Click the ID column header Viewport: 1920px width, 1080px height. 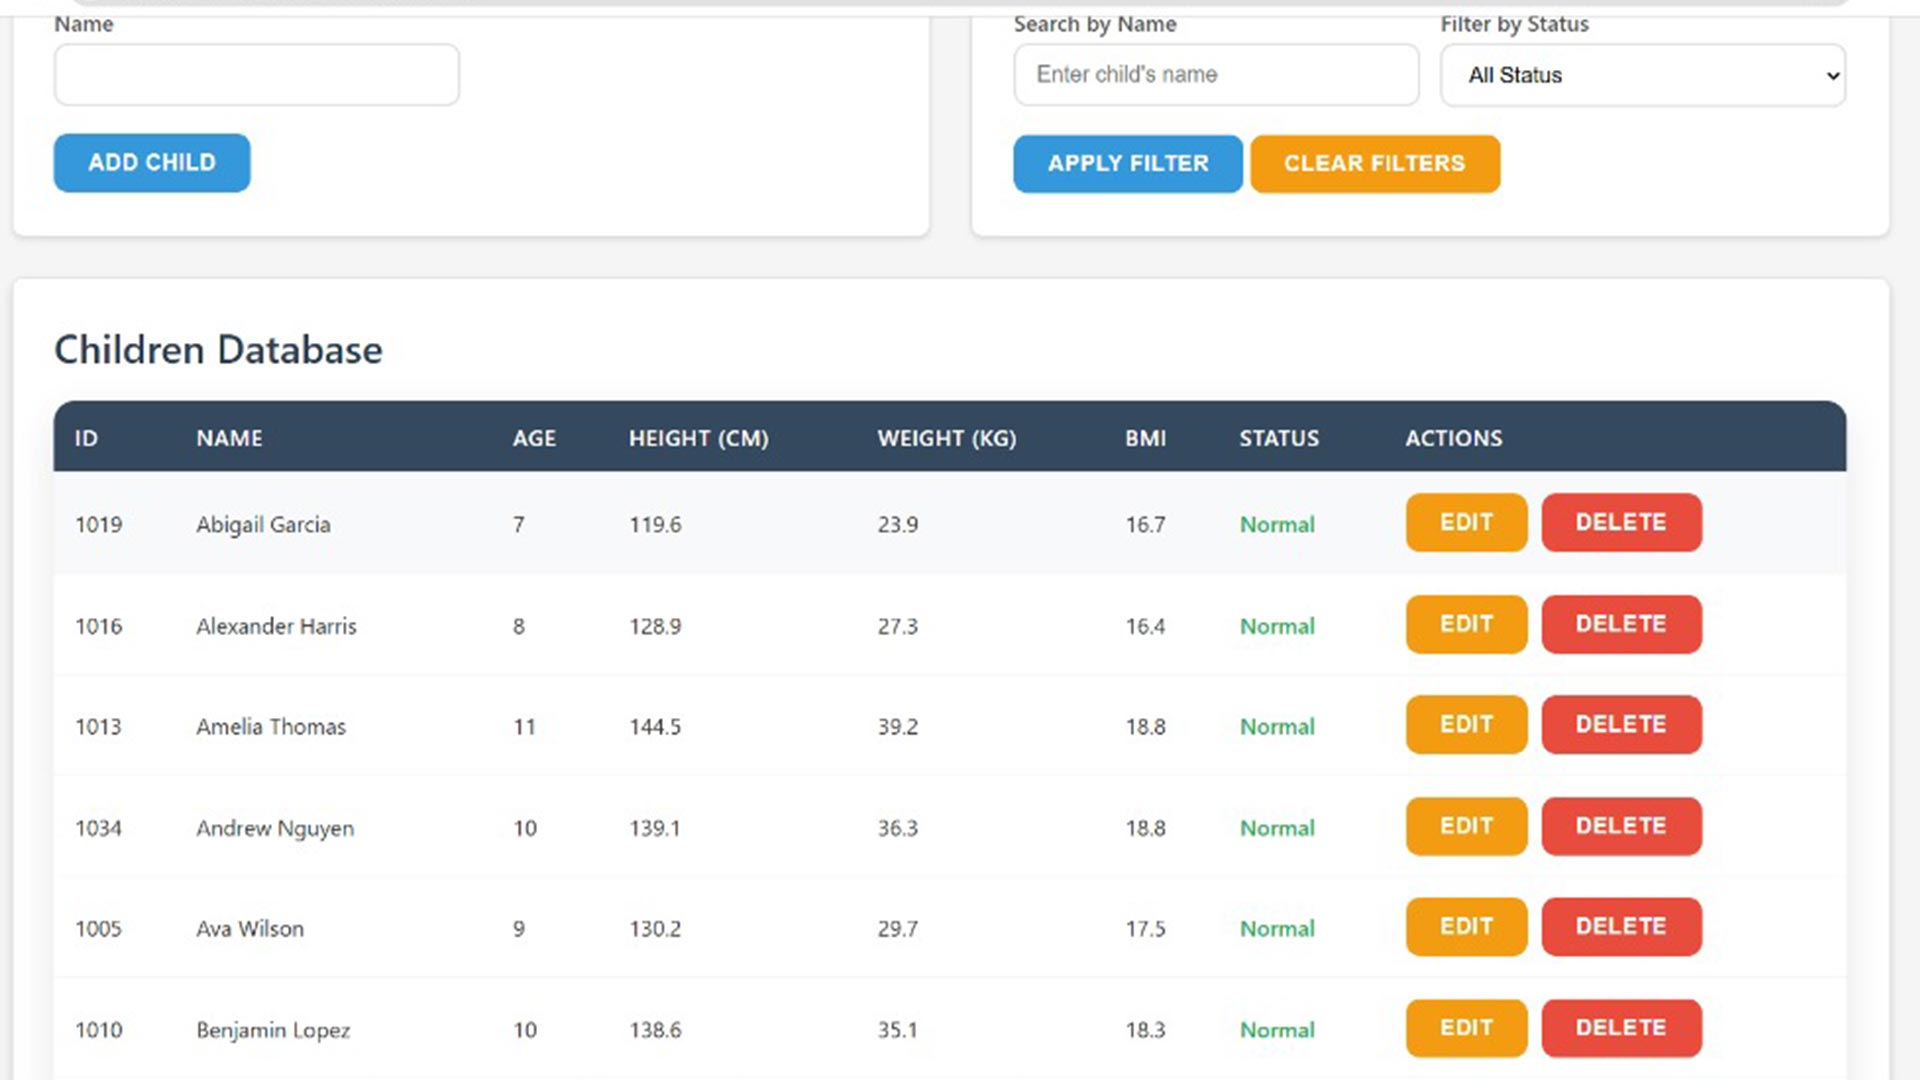pyautogui.click(x=86, y=438)
